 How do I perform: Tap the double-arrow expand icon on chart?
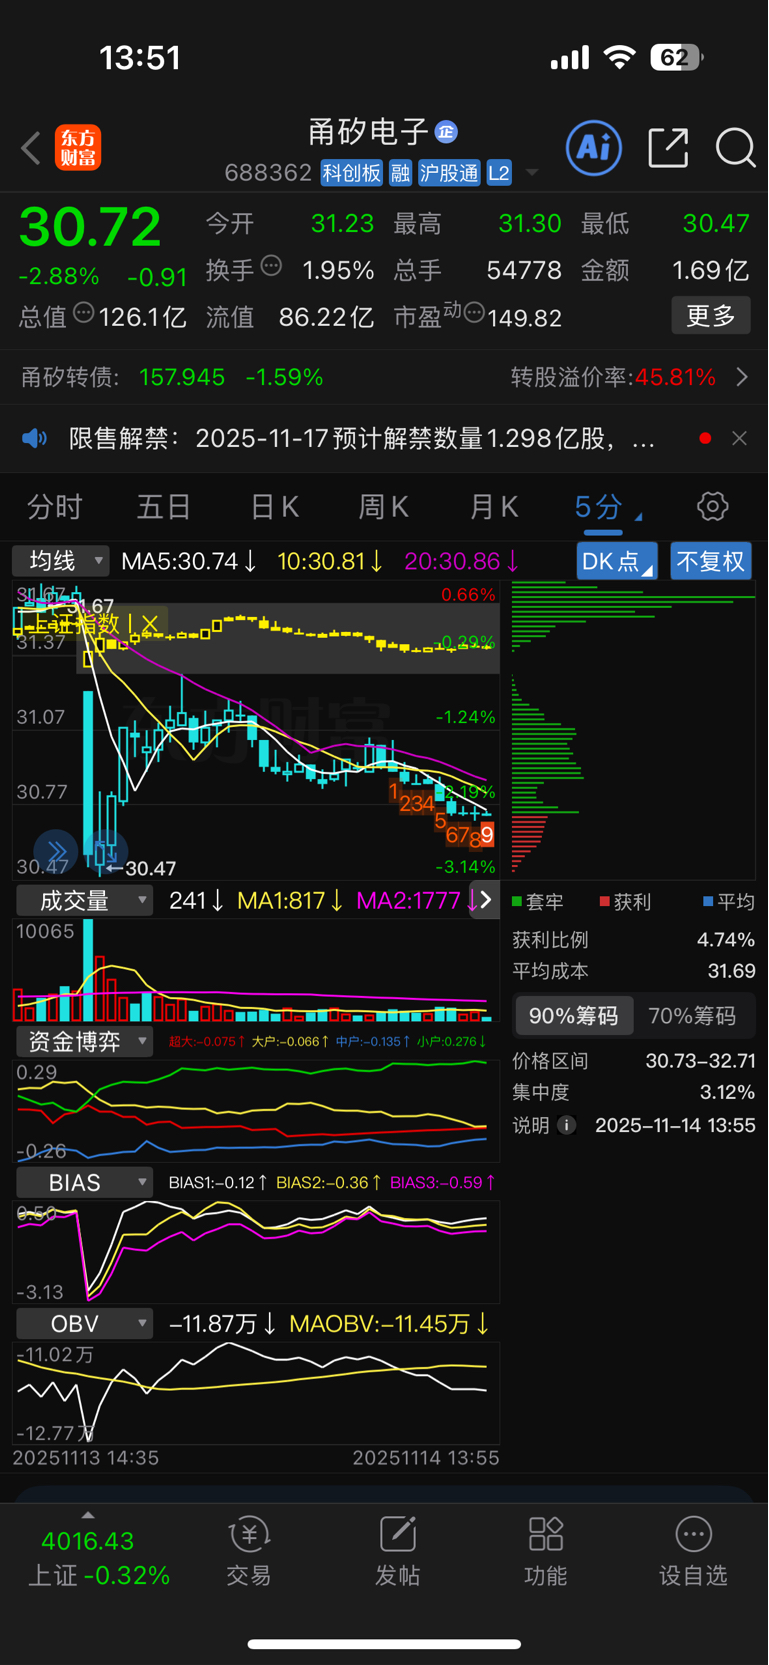coord(56,850)
